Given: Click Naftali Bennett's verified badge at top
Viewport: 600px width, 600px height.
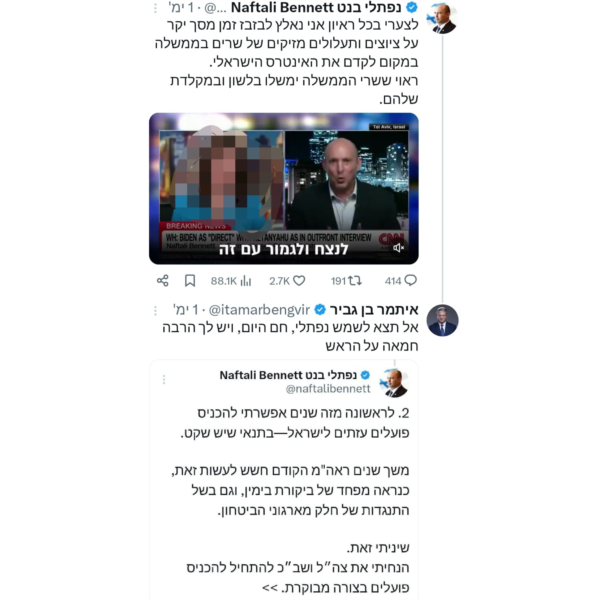Looking at the screenshot, I should 412,7.
